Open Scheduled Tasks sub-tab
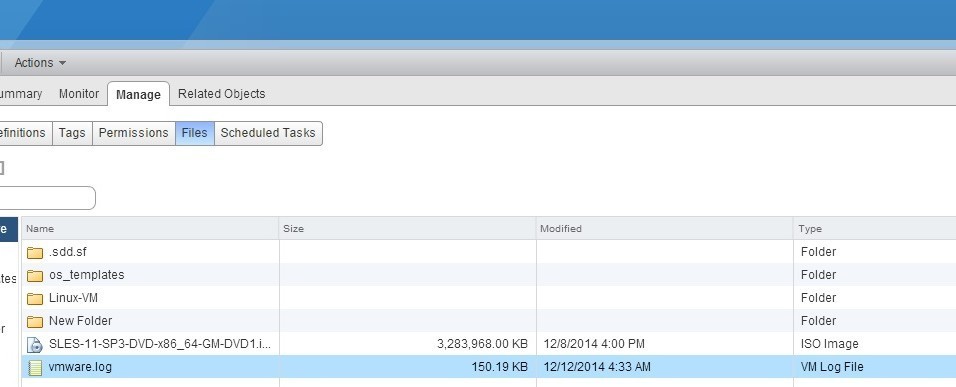956x387 pixels. (268, 133)
